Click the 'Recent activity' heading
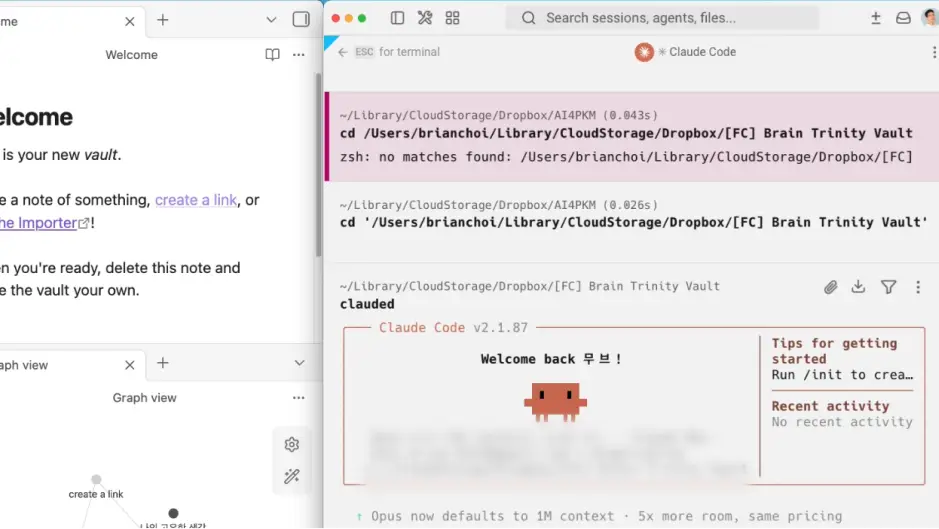Viewport: 939px width, 529px height. click(x=830, y=406)
